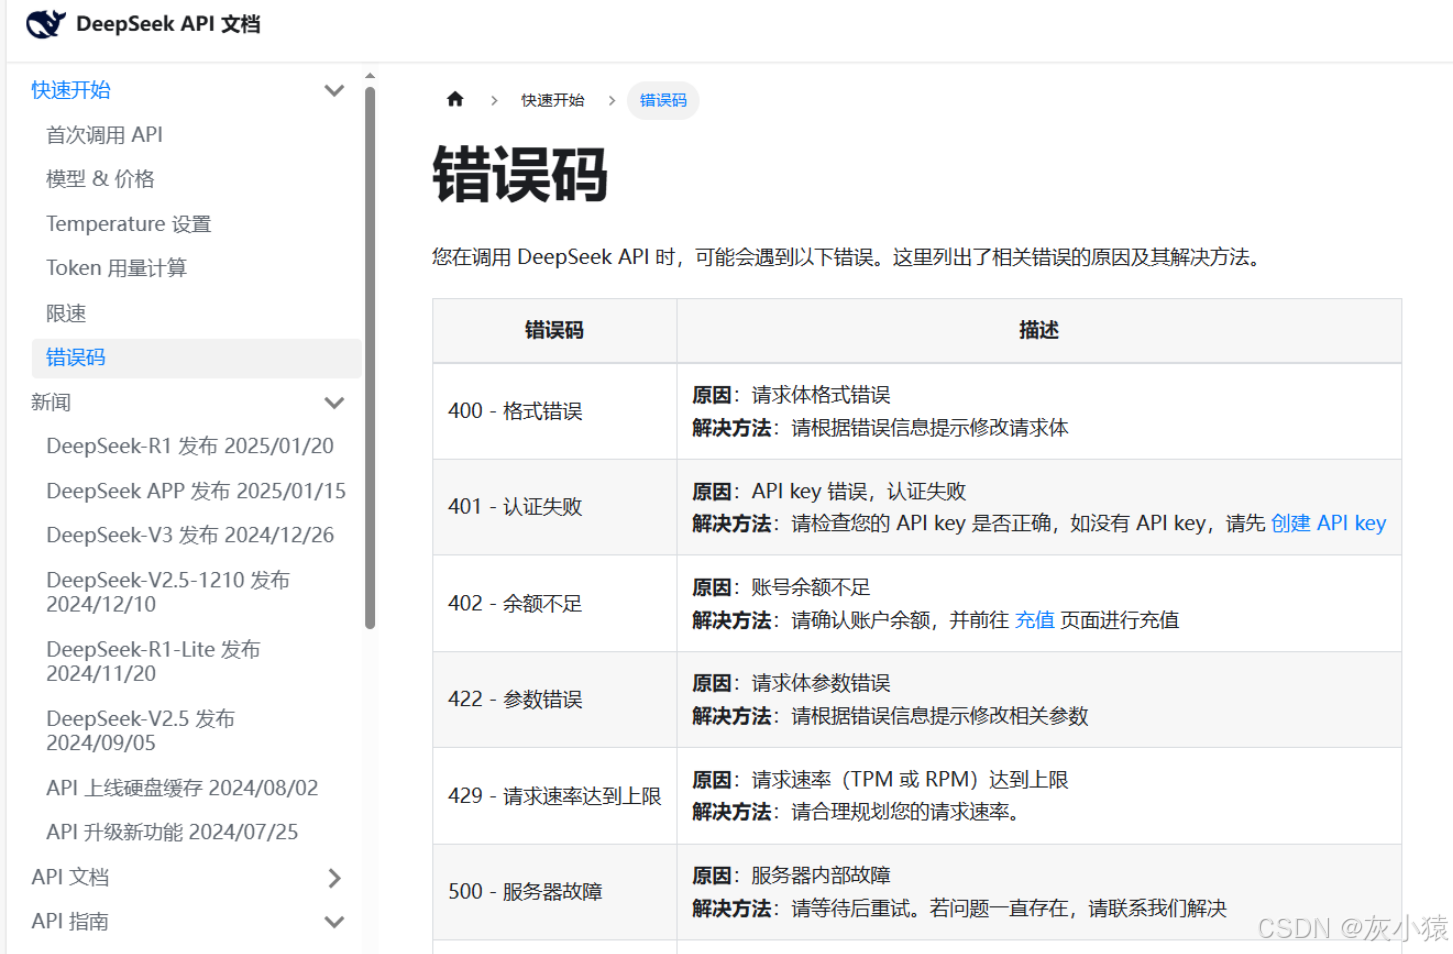Expand the API 文档 section chevron

(334, 878)
